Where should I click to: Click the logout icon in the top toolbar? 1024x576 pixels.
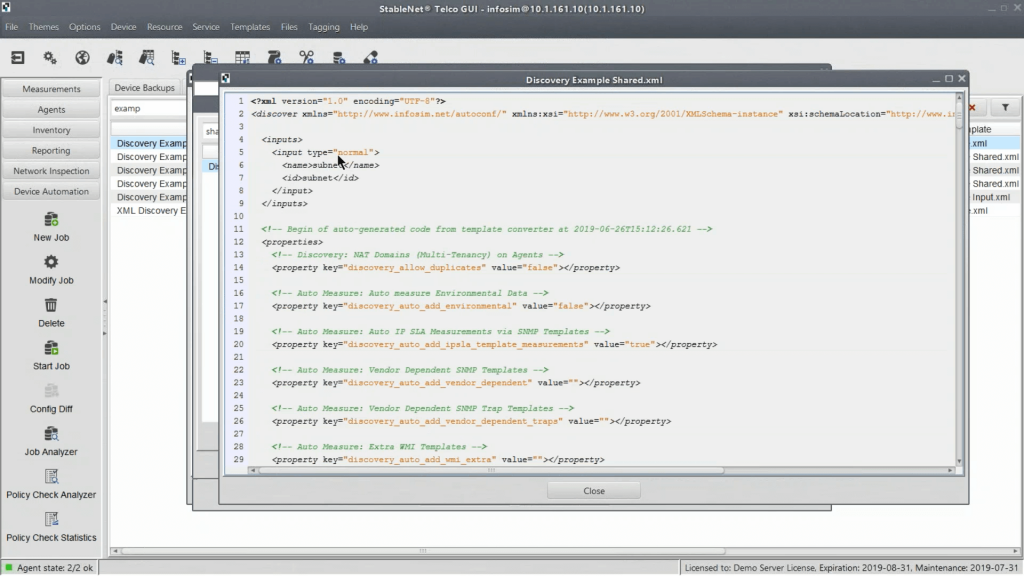18,58
